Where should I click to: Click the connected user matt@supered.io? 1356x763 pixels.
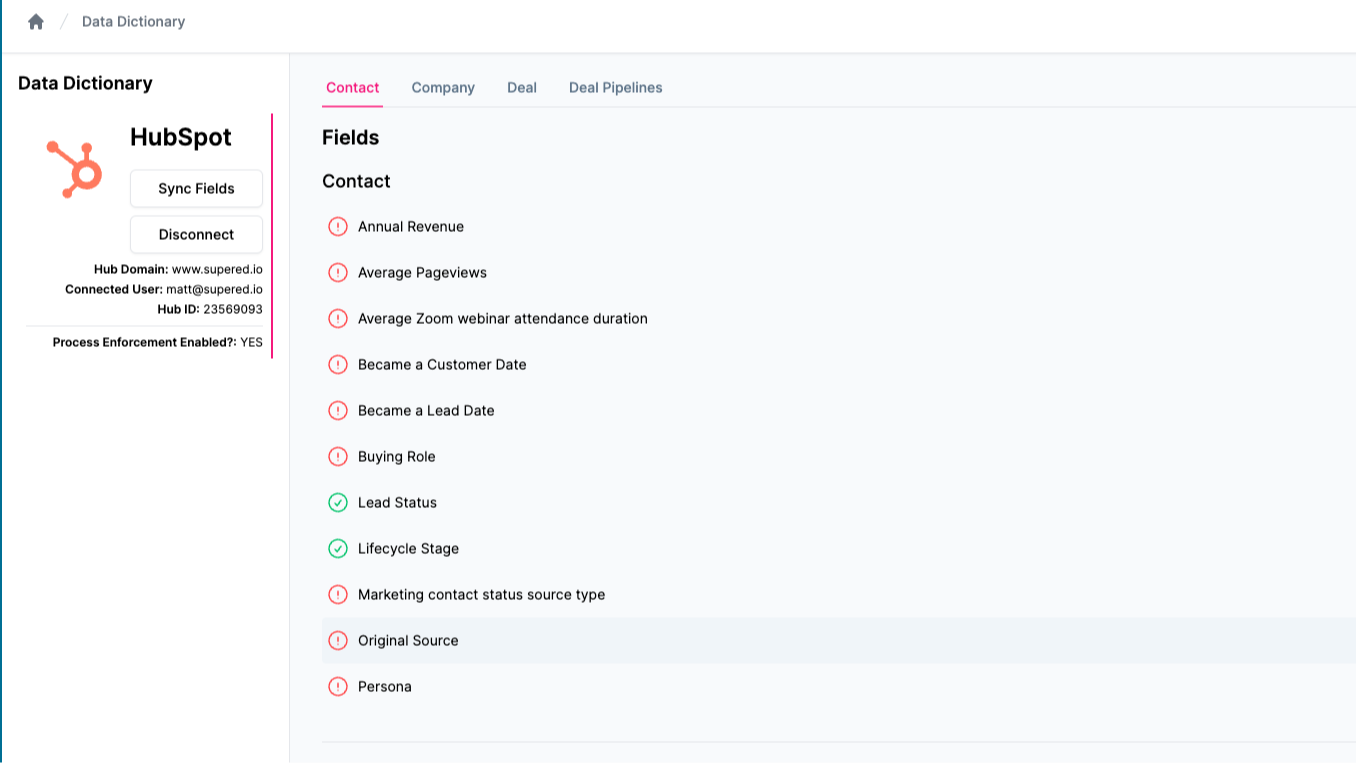(214, 290)
